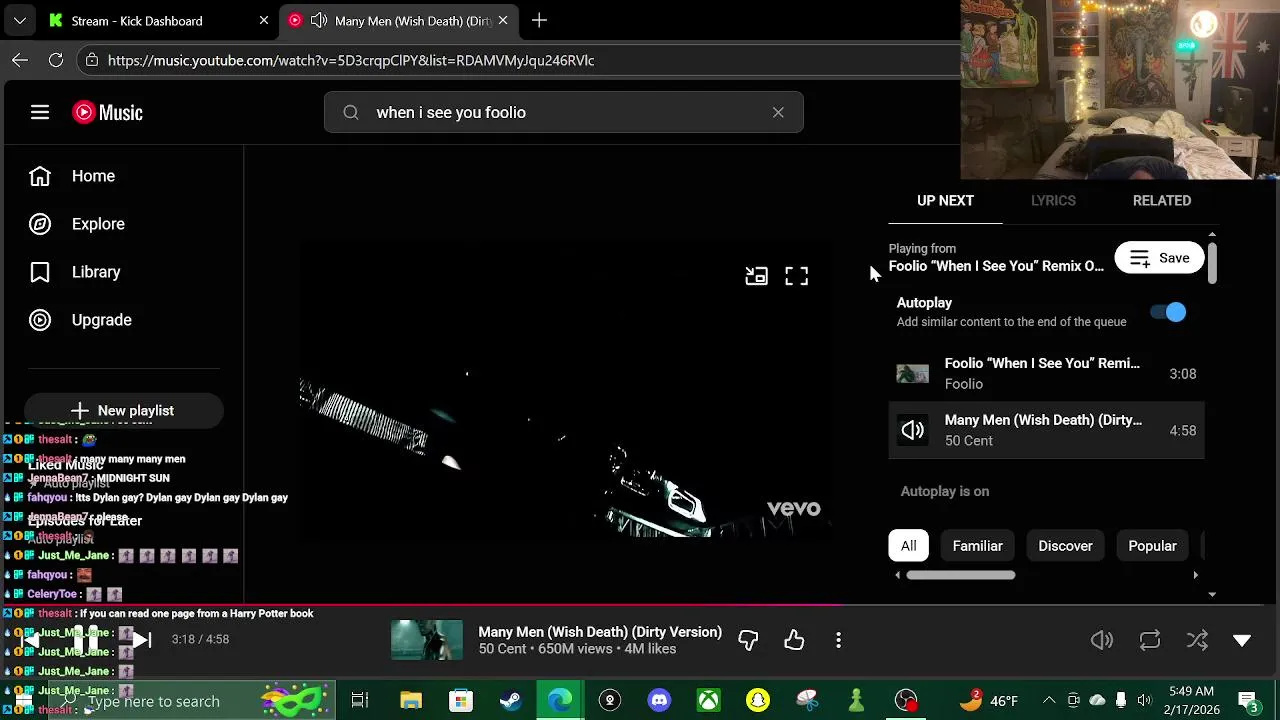Open OBS Studio from taskbar
Image resolution: width=1280 pixels, height=720 pixels.
point(906,701)
